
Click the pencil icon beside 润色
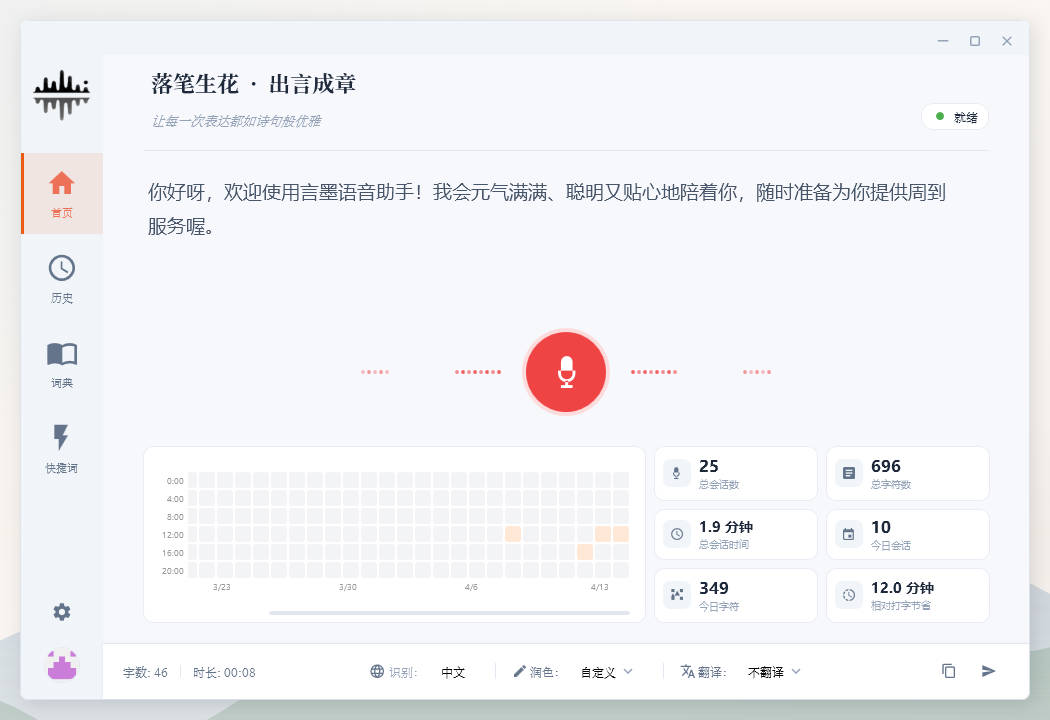click(x=519, y=671)
